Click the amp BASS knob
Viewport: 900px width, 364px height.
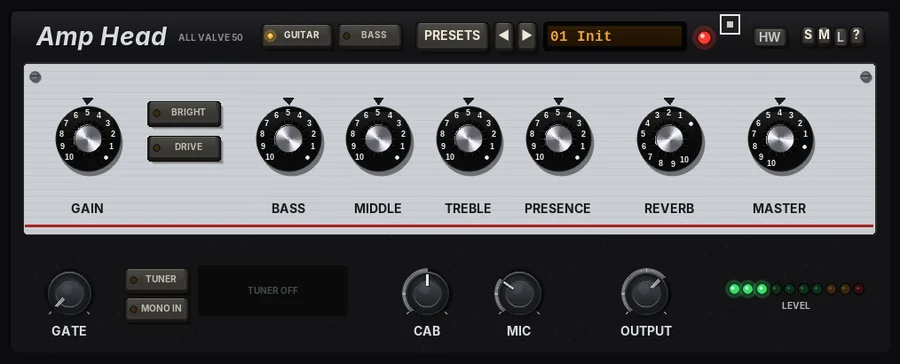tap(288, 139)
